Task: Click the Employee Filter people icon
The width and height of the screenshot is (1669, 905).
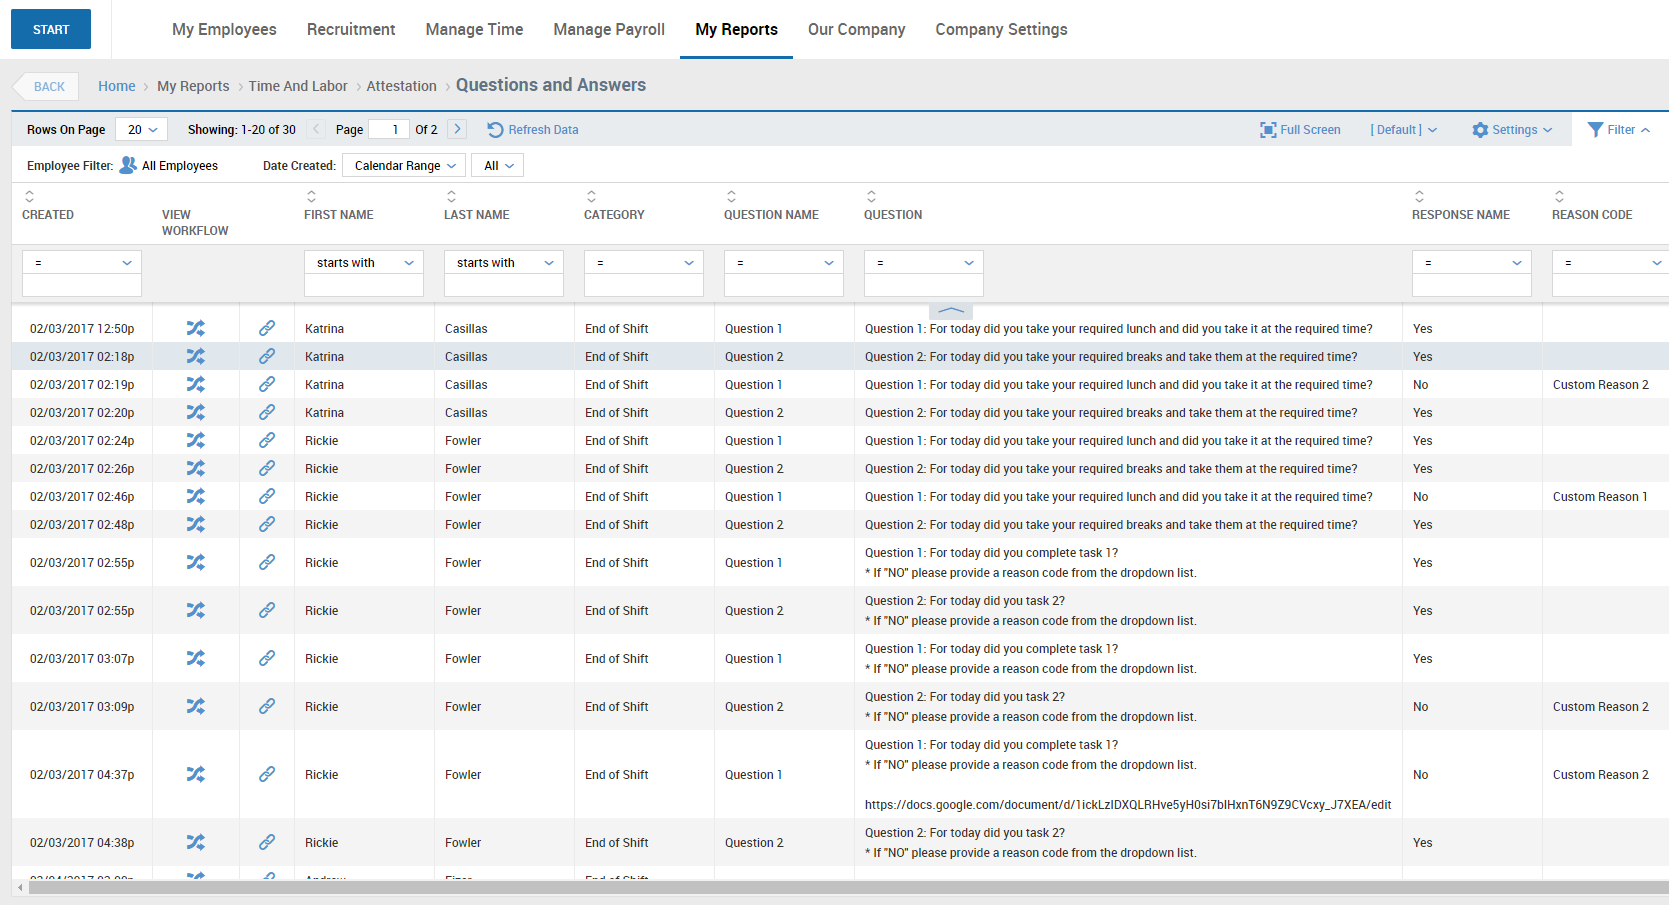Action: [126, 165]
